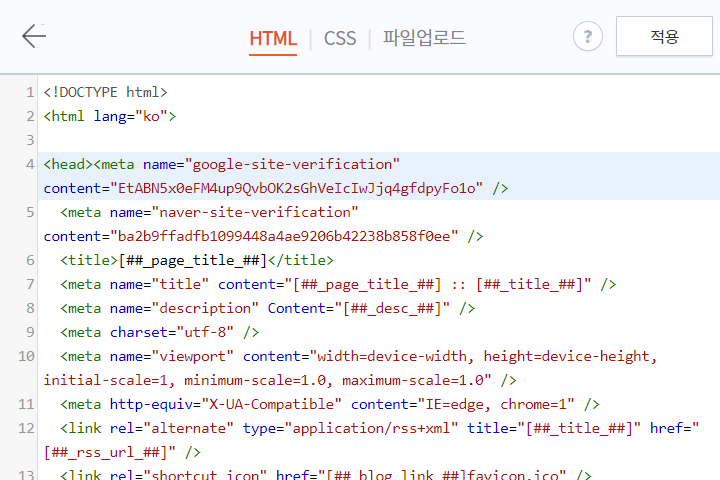Select line number 10 in the gutter
The height and width of the screenshot is (480, 720).
26,356
